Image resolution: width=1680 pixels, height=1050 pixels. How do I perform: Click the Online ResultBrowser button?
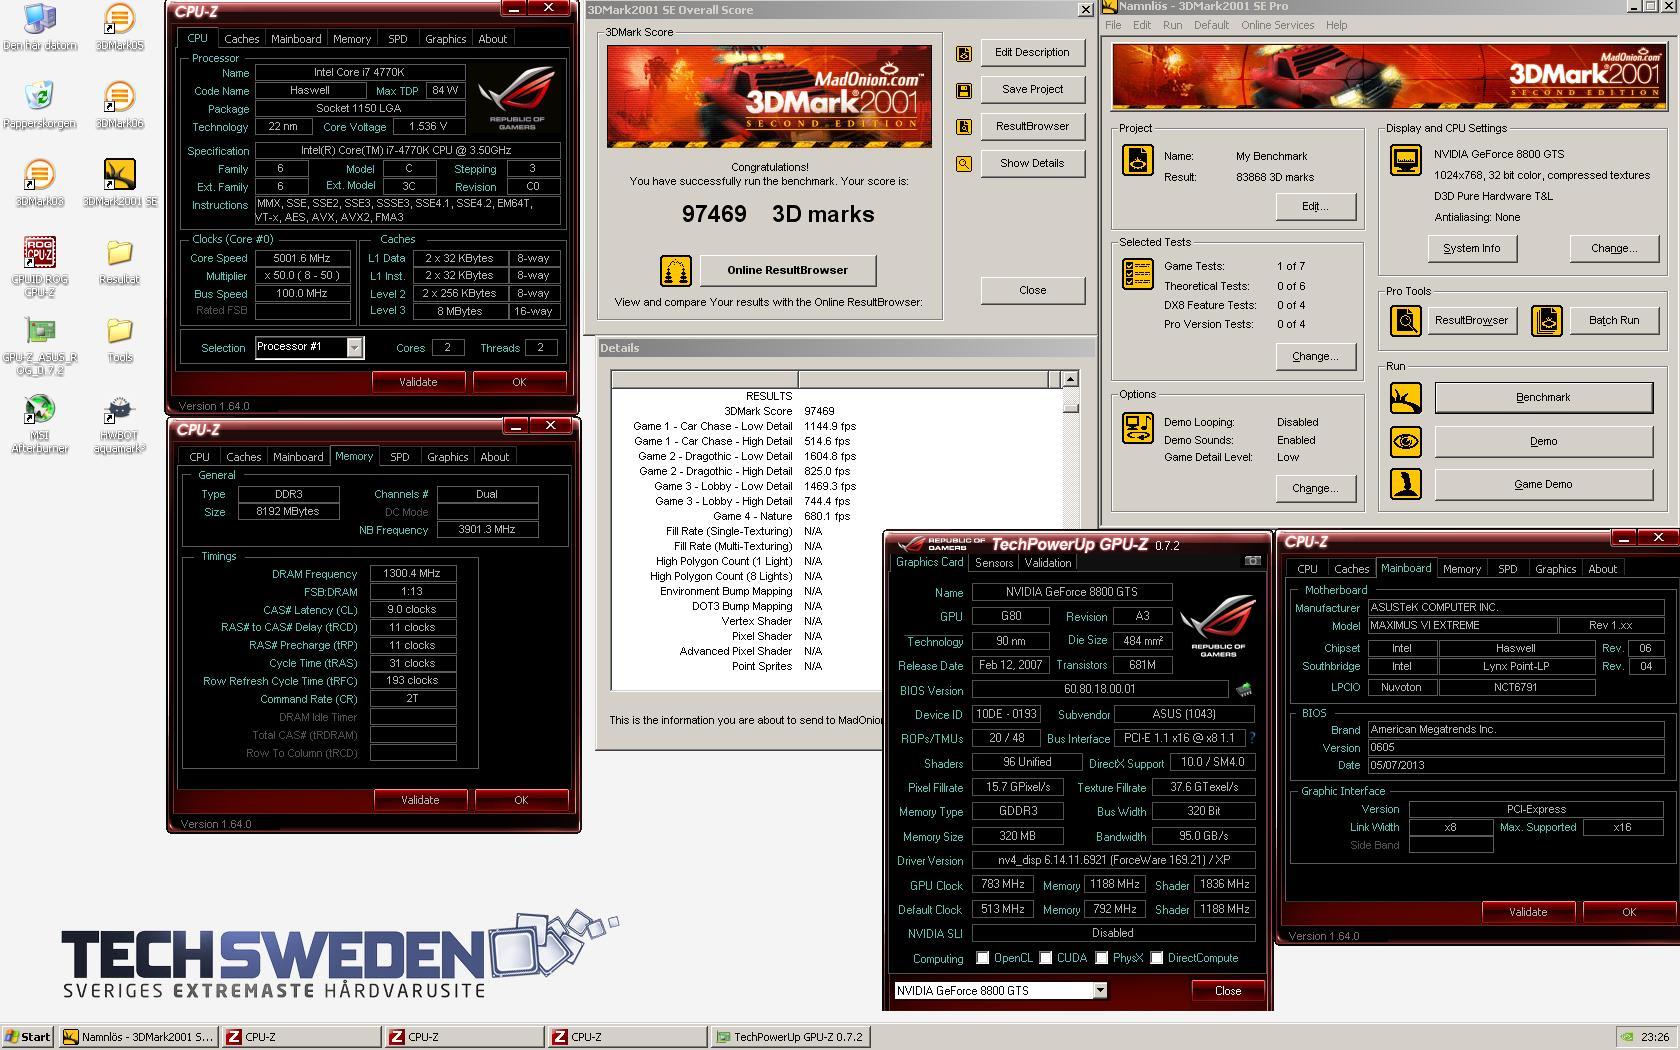(787, 270)
